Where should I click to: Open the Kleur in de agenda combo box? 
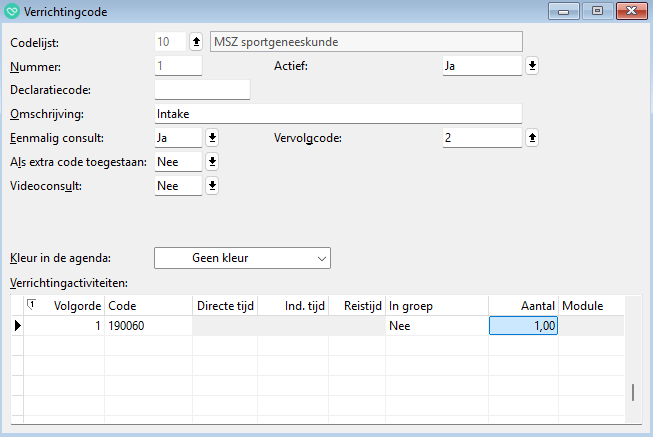(x=242, y=258)
